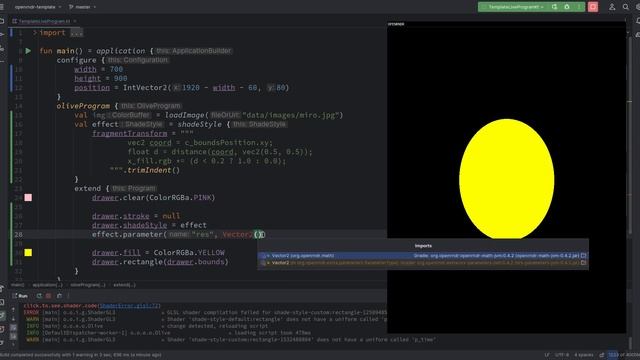This screenshot has height=360, width=640.
Task: Click main() breadcrumb
Action: point(18,285)
